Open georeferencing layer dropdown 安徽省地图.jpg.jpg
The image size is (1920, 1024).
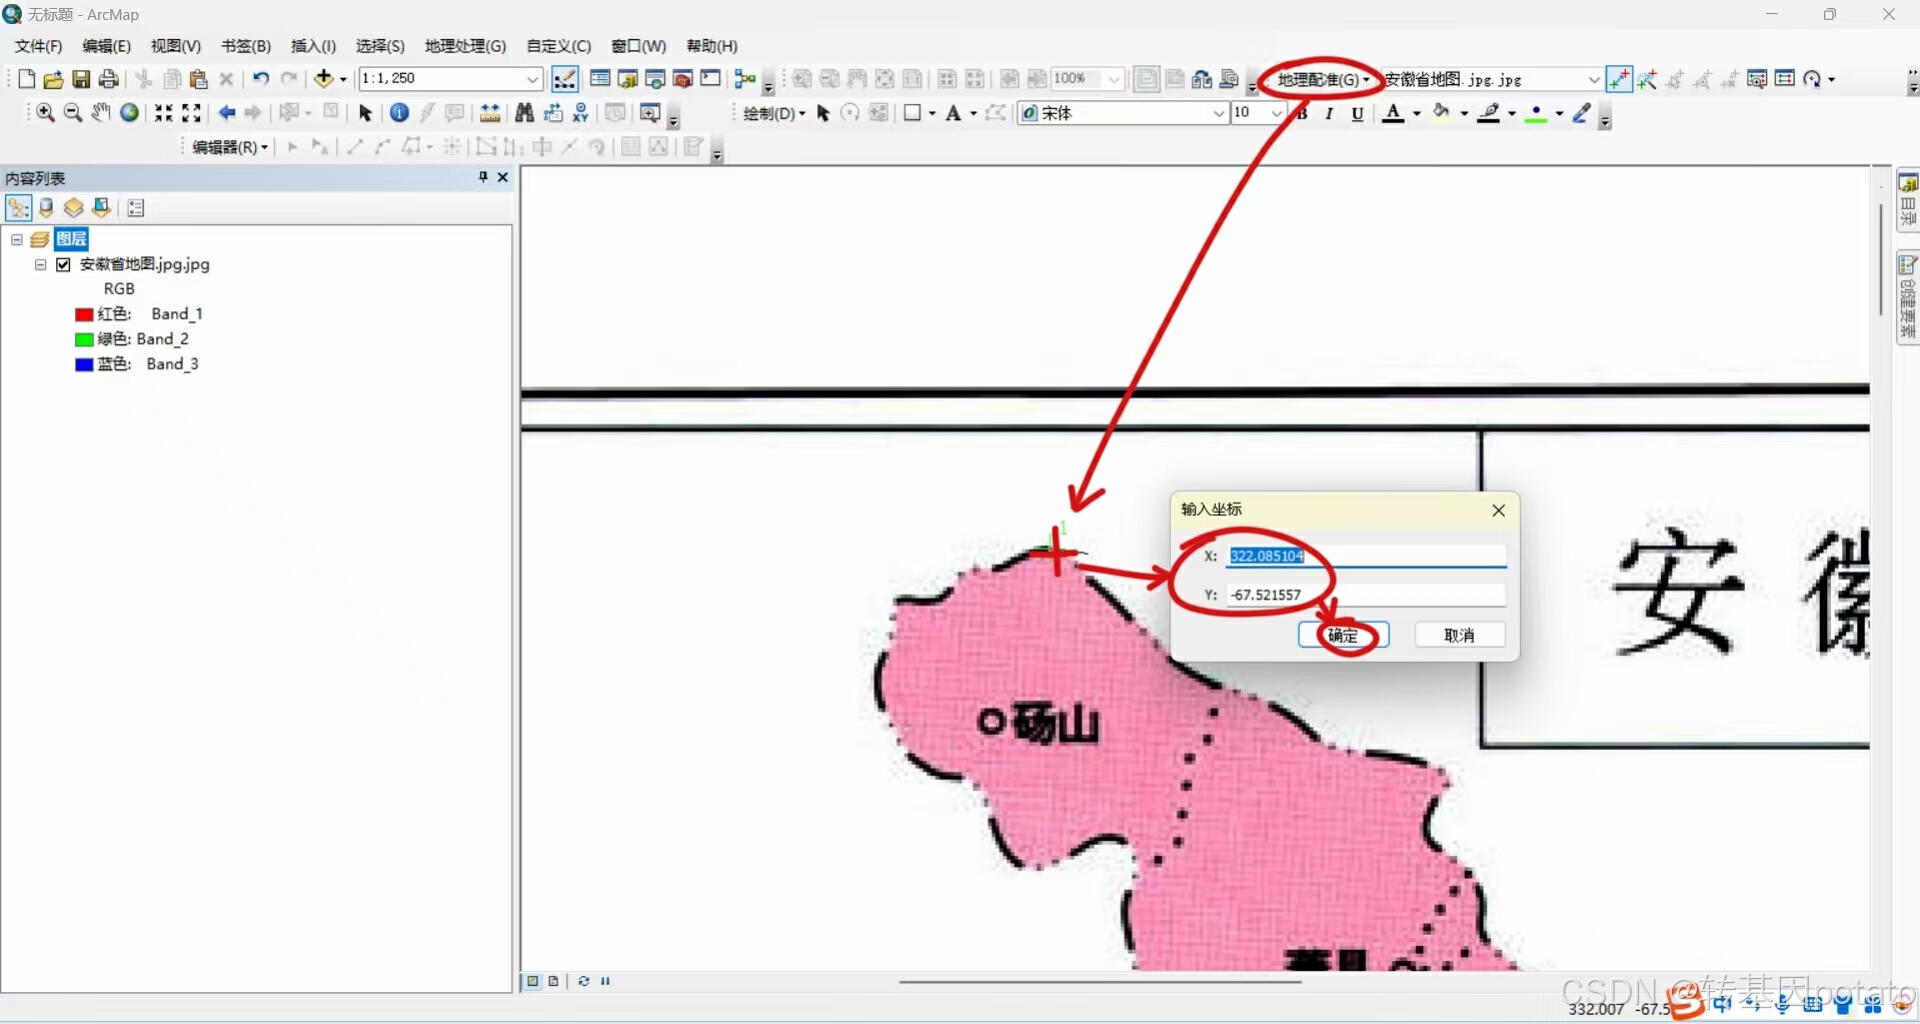[x=1594, y=79]
